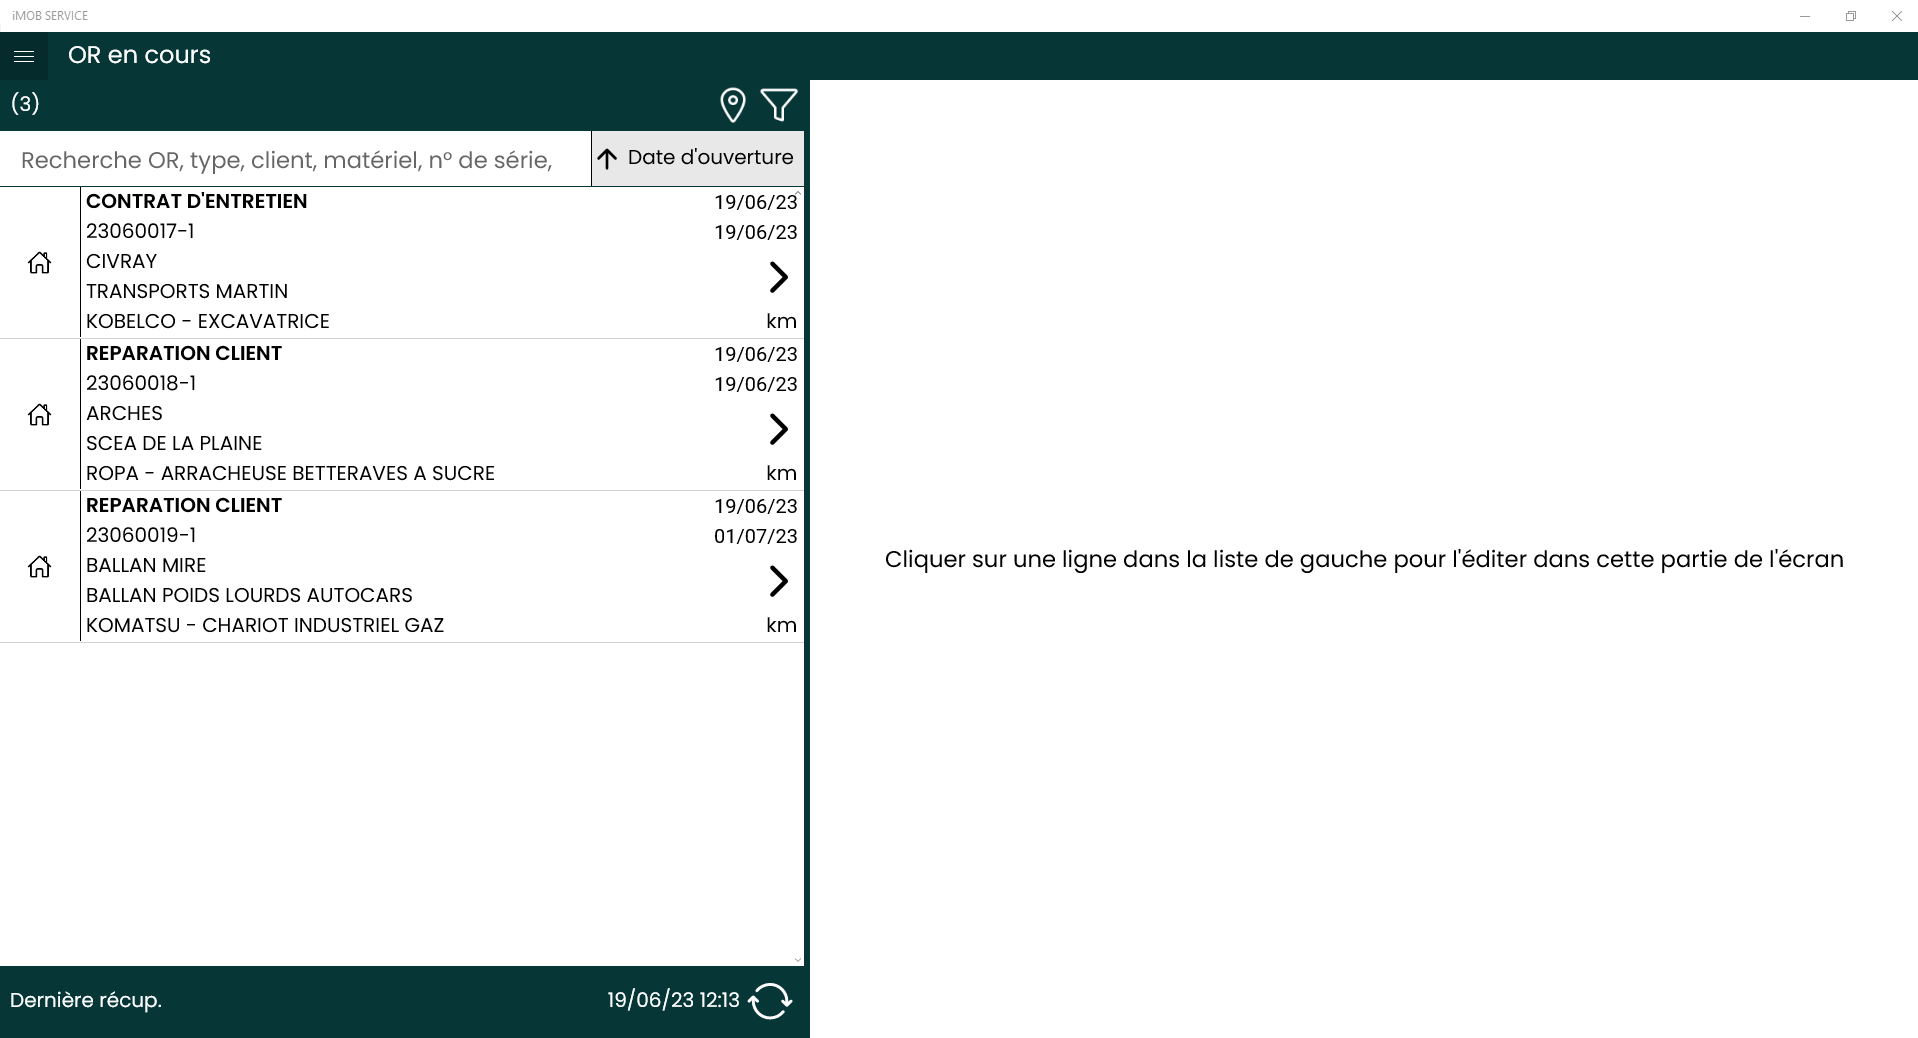Viewport: 1918px width, 1038px height.
Task: Click TRANSPORTS MARTIN client name
Action: [187, 291]
